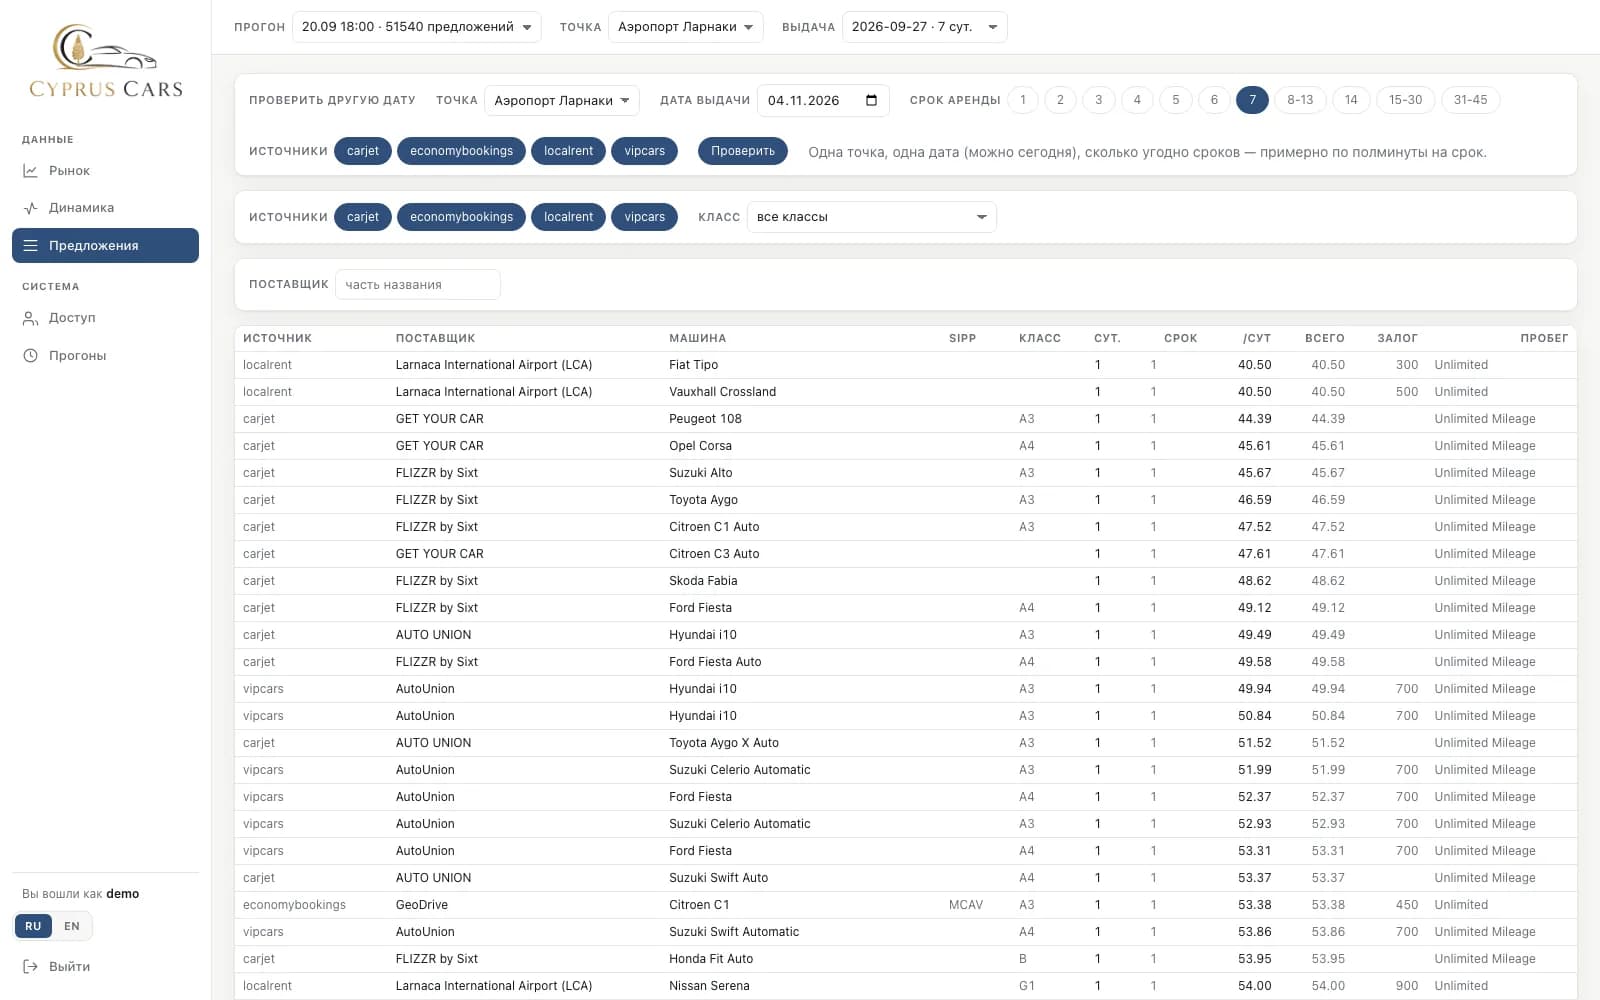Focus the Поставщик name filter field
The image size is (1600, 1000).
click(418, 285)
